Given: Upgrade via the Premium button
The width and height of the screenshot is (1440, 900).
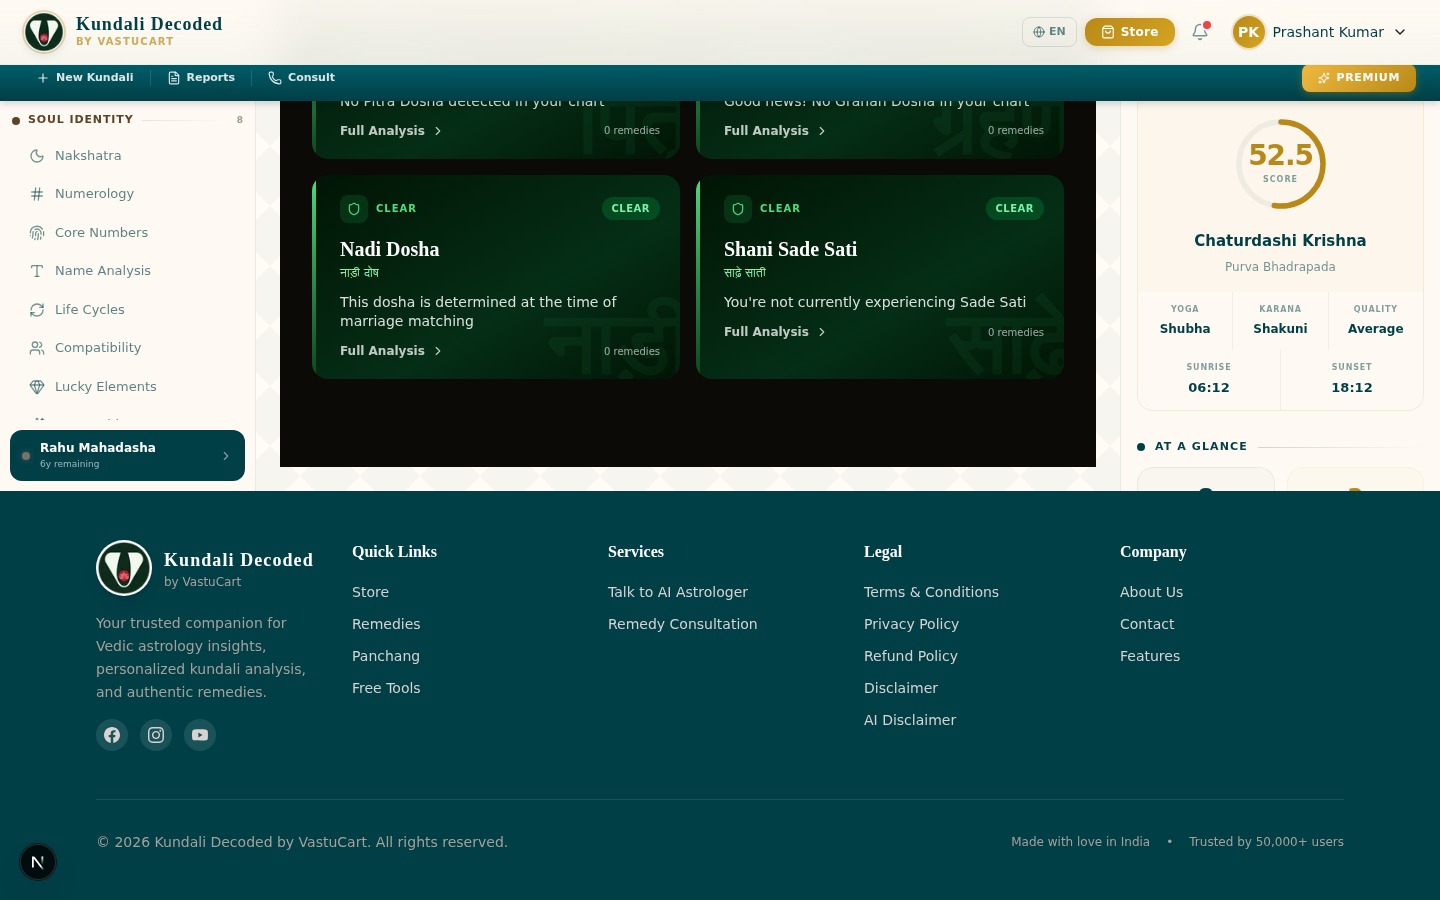Looking at the screenshot, I should (1358, 78).
